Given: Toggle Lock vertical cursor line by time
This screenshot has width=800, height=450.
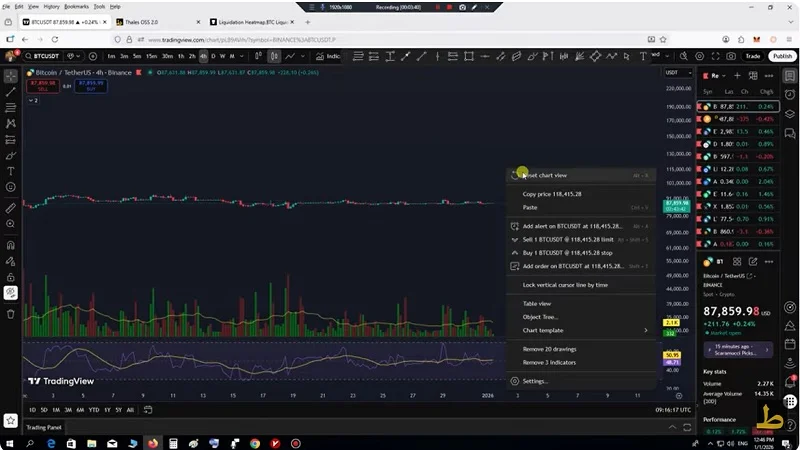Looking at the screenshot, I should (565, 285).
